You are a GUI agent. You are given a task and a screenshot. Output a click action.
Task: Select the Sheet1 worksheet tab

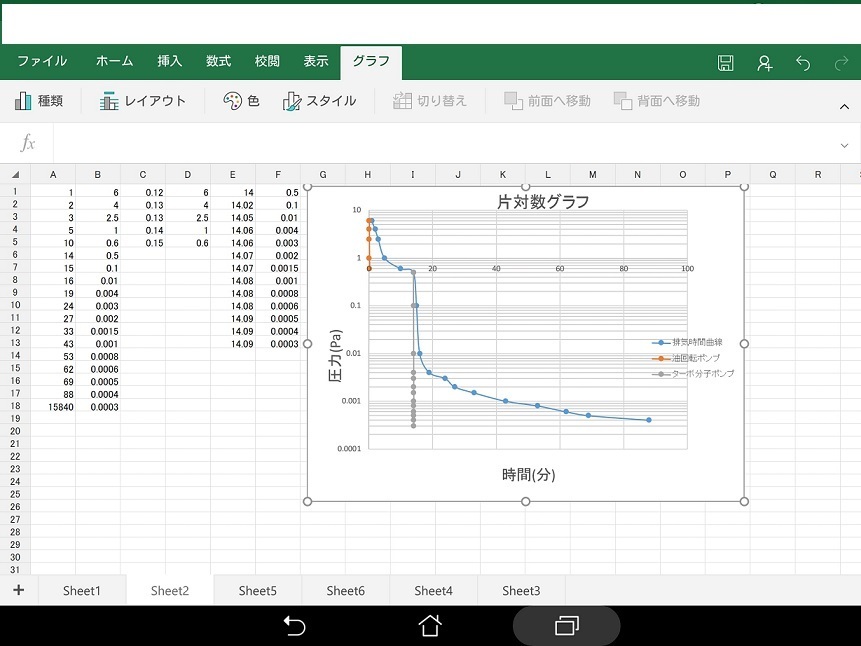[x=82, y=591]
